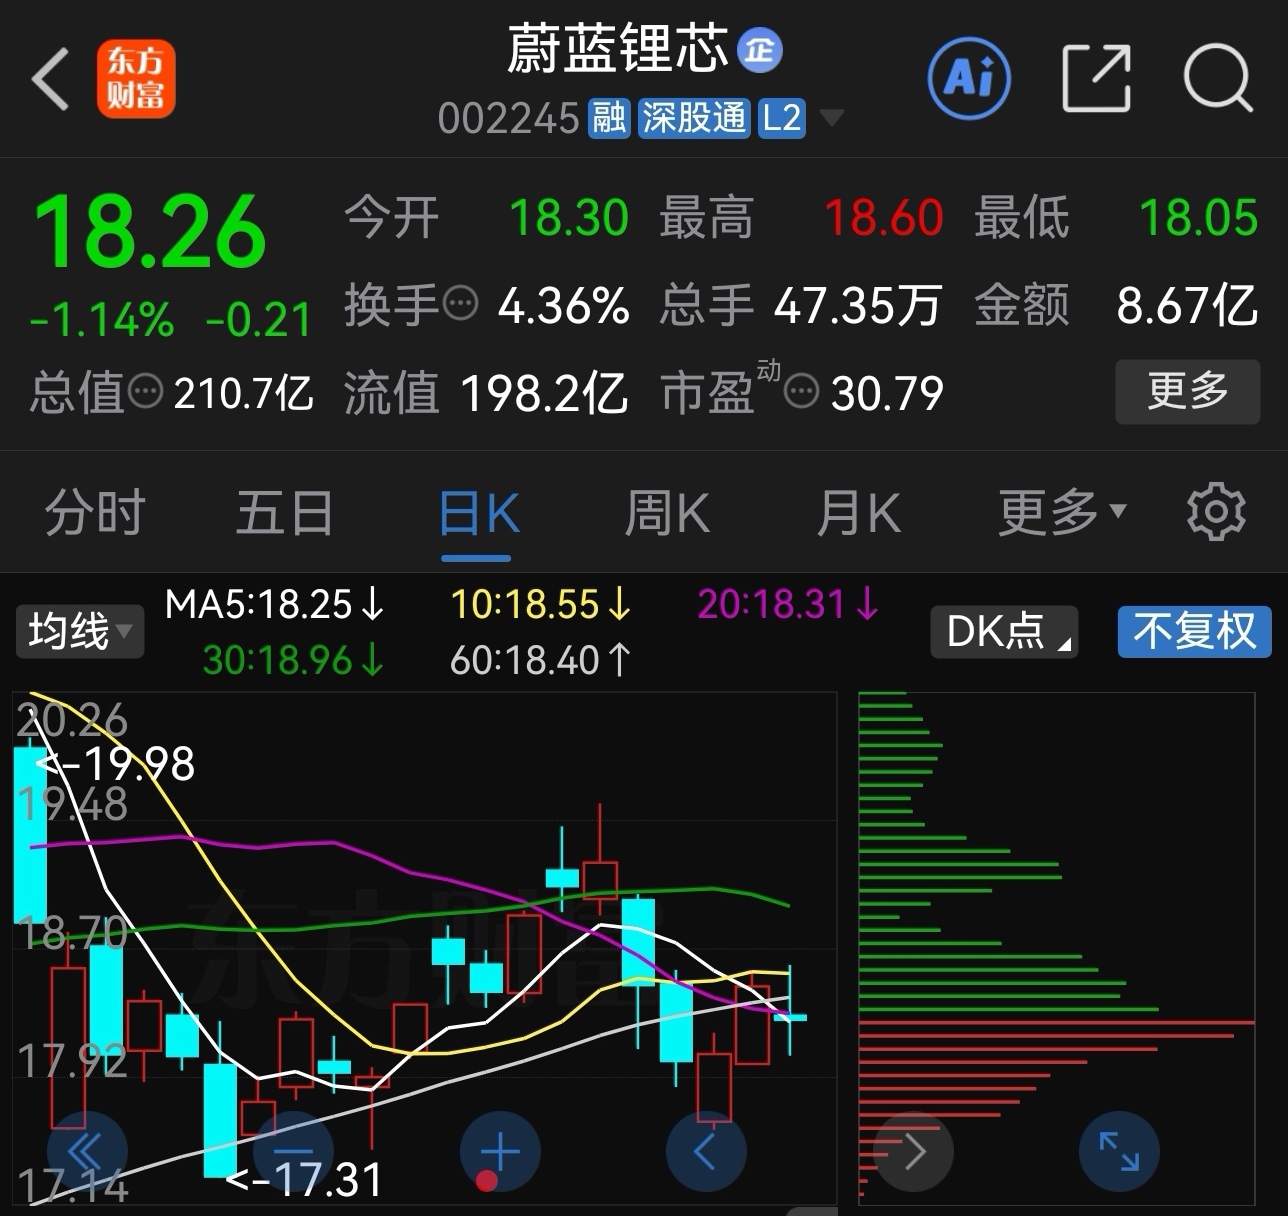Screen dimensions: 1288x1216
Task: Expand chart to fullscreen icon
Action: click(x=1119, y=1151)
